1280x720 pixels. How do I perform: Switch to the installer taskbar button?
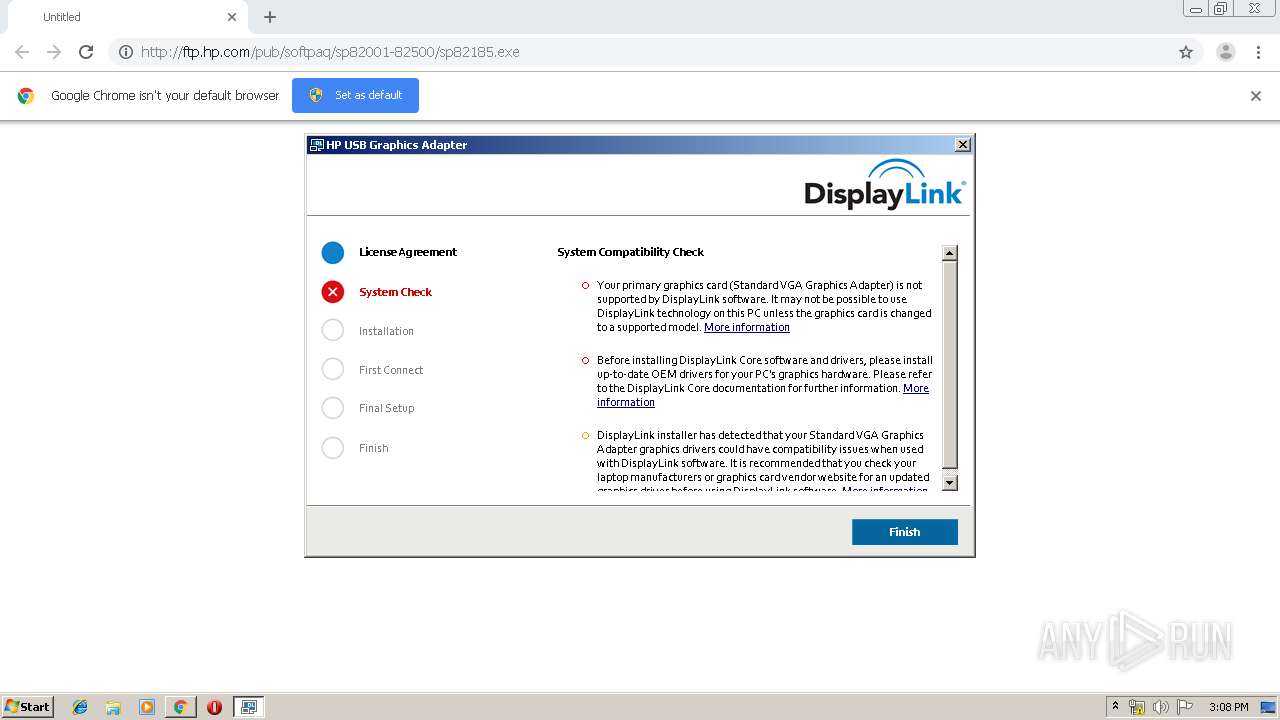[x=248, y=707]
